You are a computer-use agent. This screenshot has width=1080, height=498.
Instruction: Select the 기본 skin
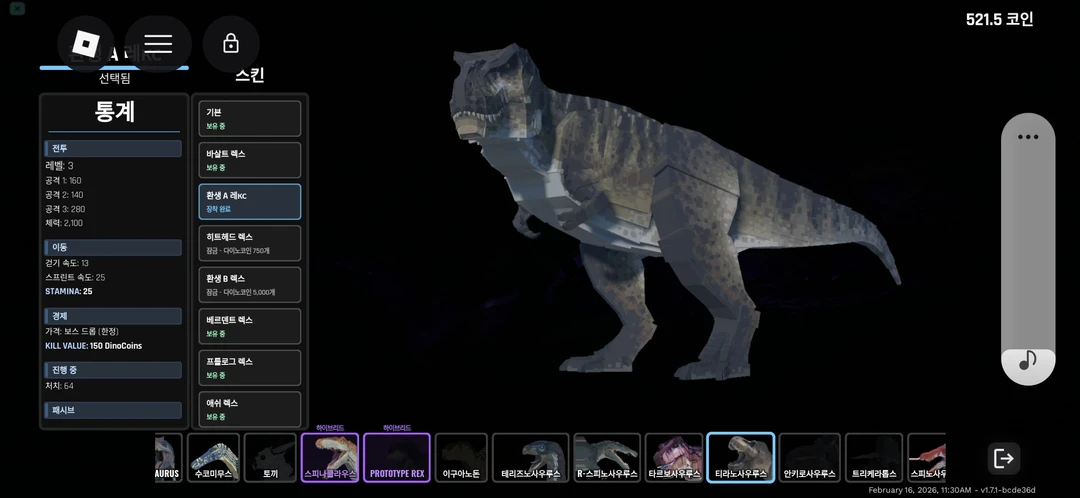pyautogui.click(x=250, y=118)
